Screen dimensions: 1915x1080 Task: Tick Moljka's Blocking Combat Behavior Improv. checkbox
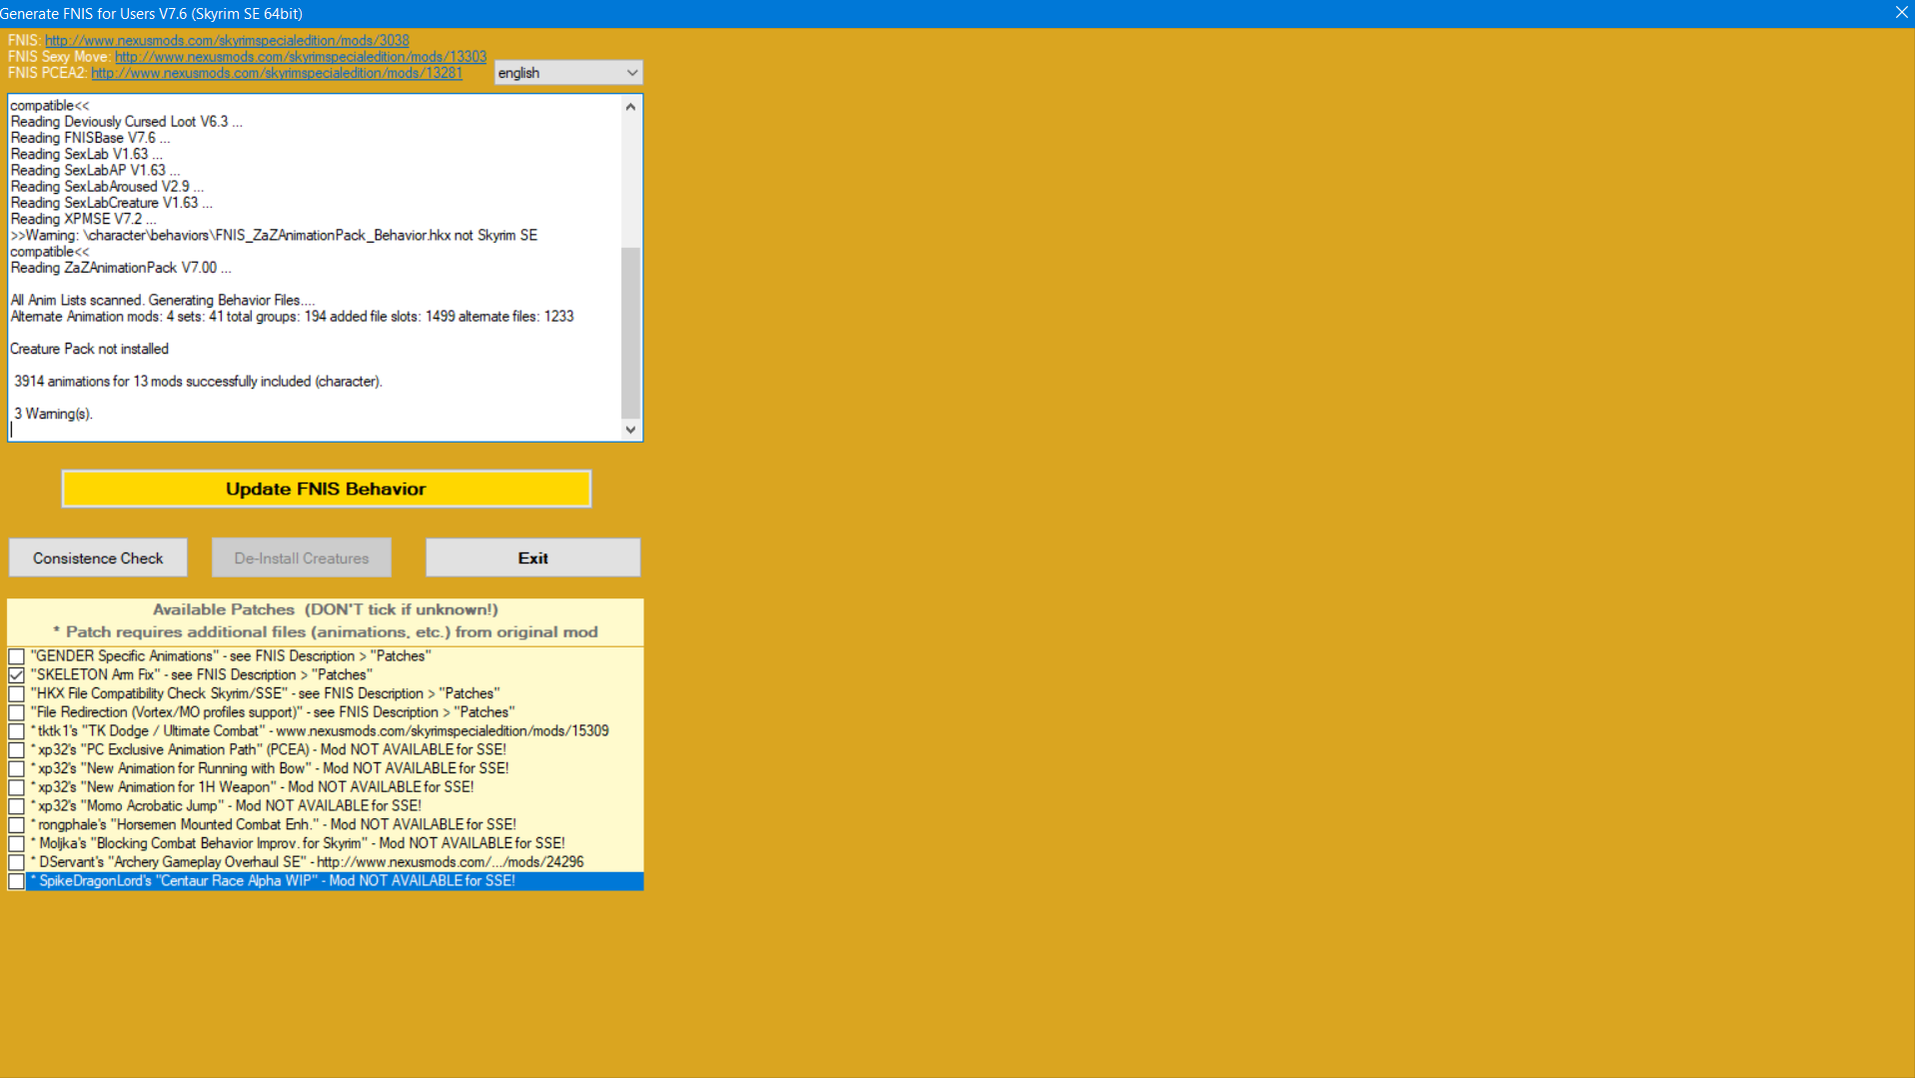pyautogui.click(x=17, y=844)
